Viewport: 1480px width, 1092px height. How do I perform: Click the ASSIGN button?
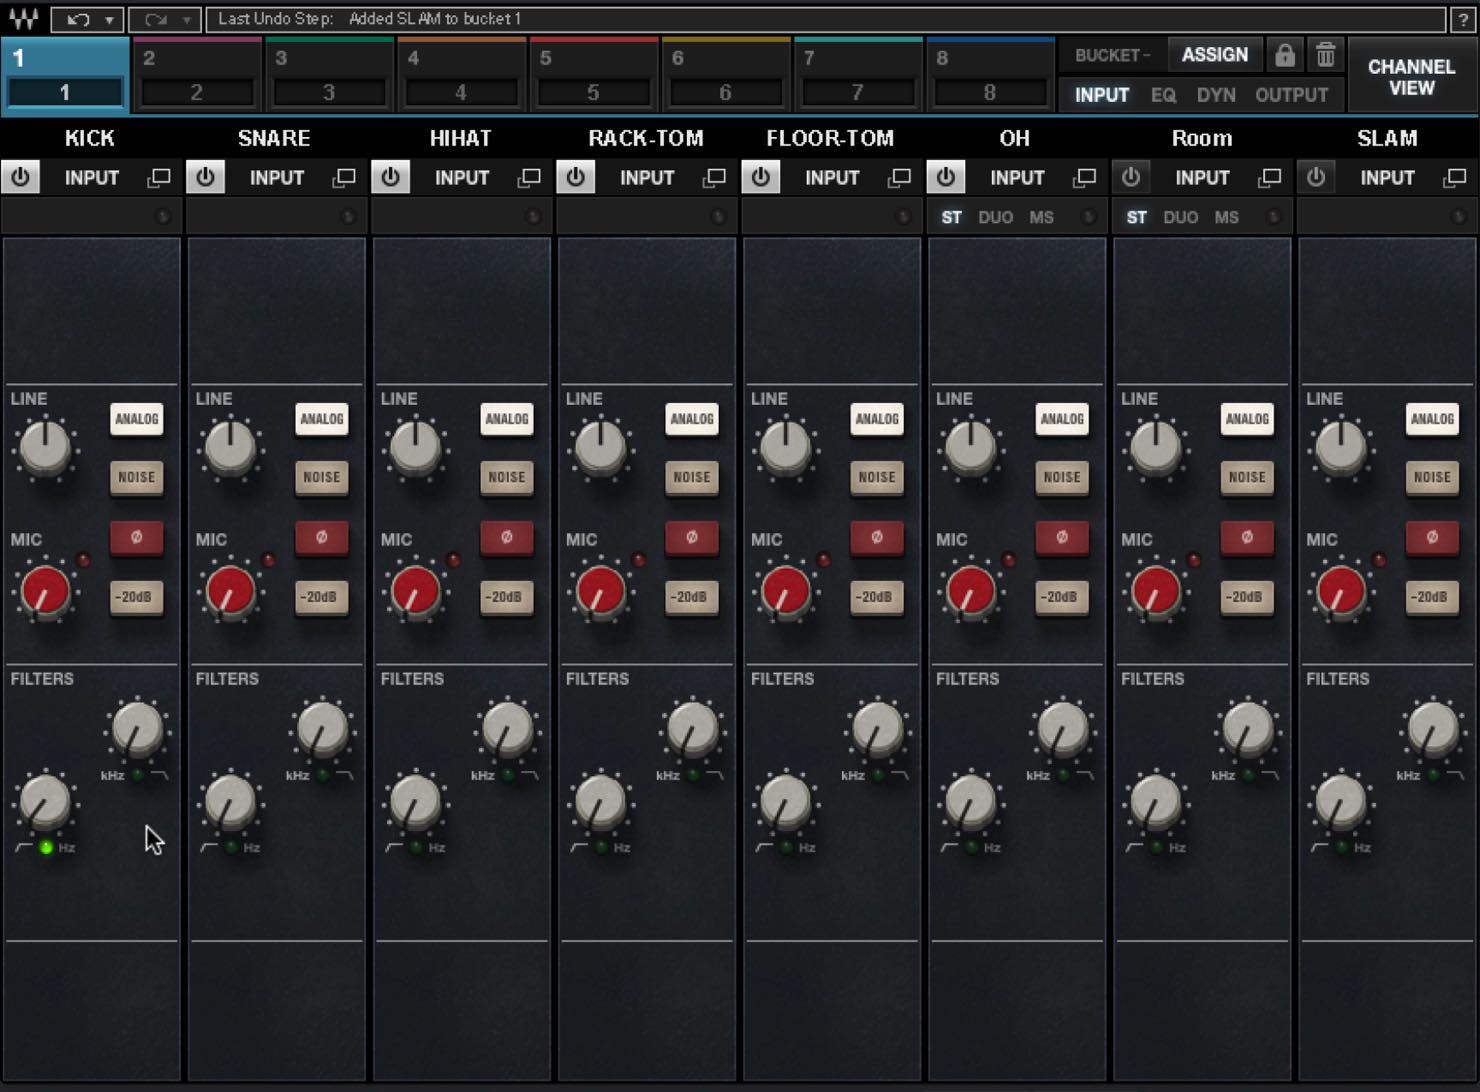click(1214, 55)
